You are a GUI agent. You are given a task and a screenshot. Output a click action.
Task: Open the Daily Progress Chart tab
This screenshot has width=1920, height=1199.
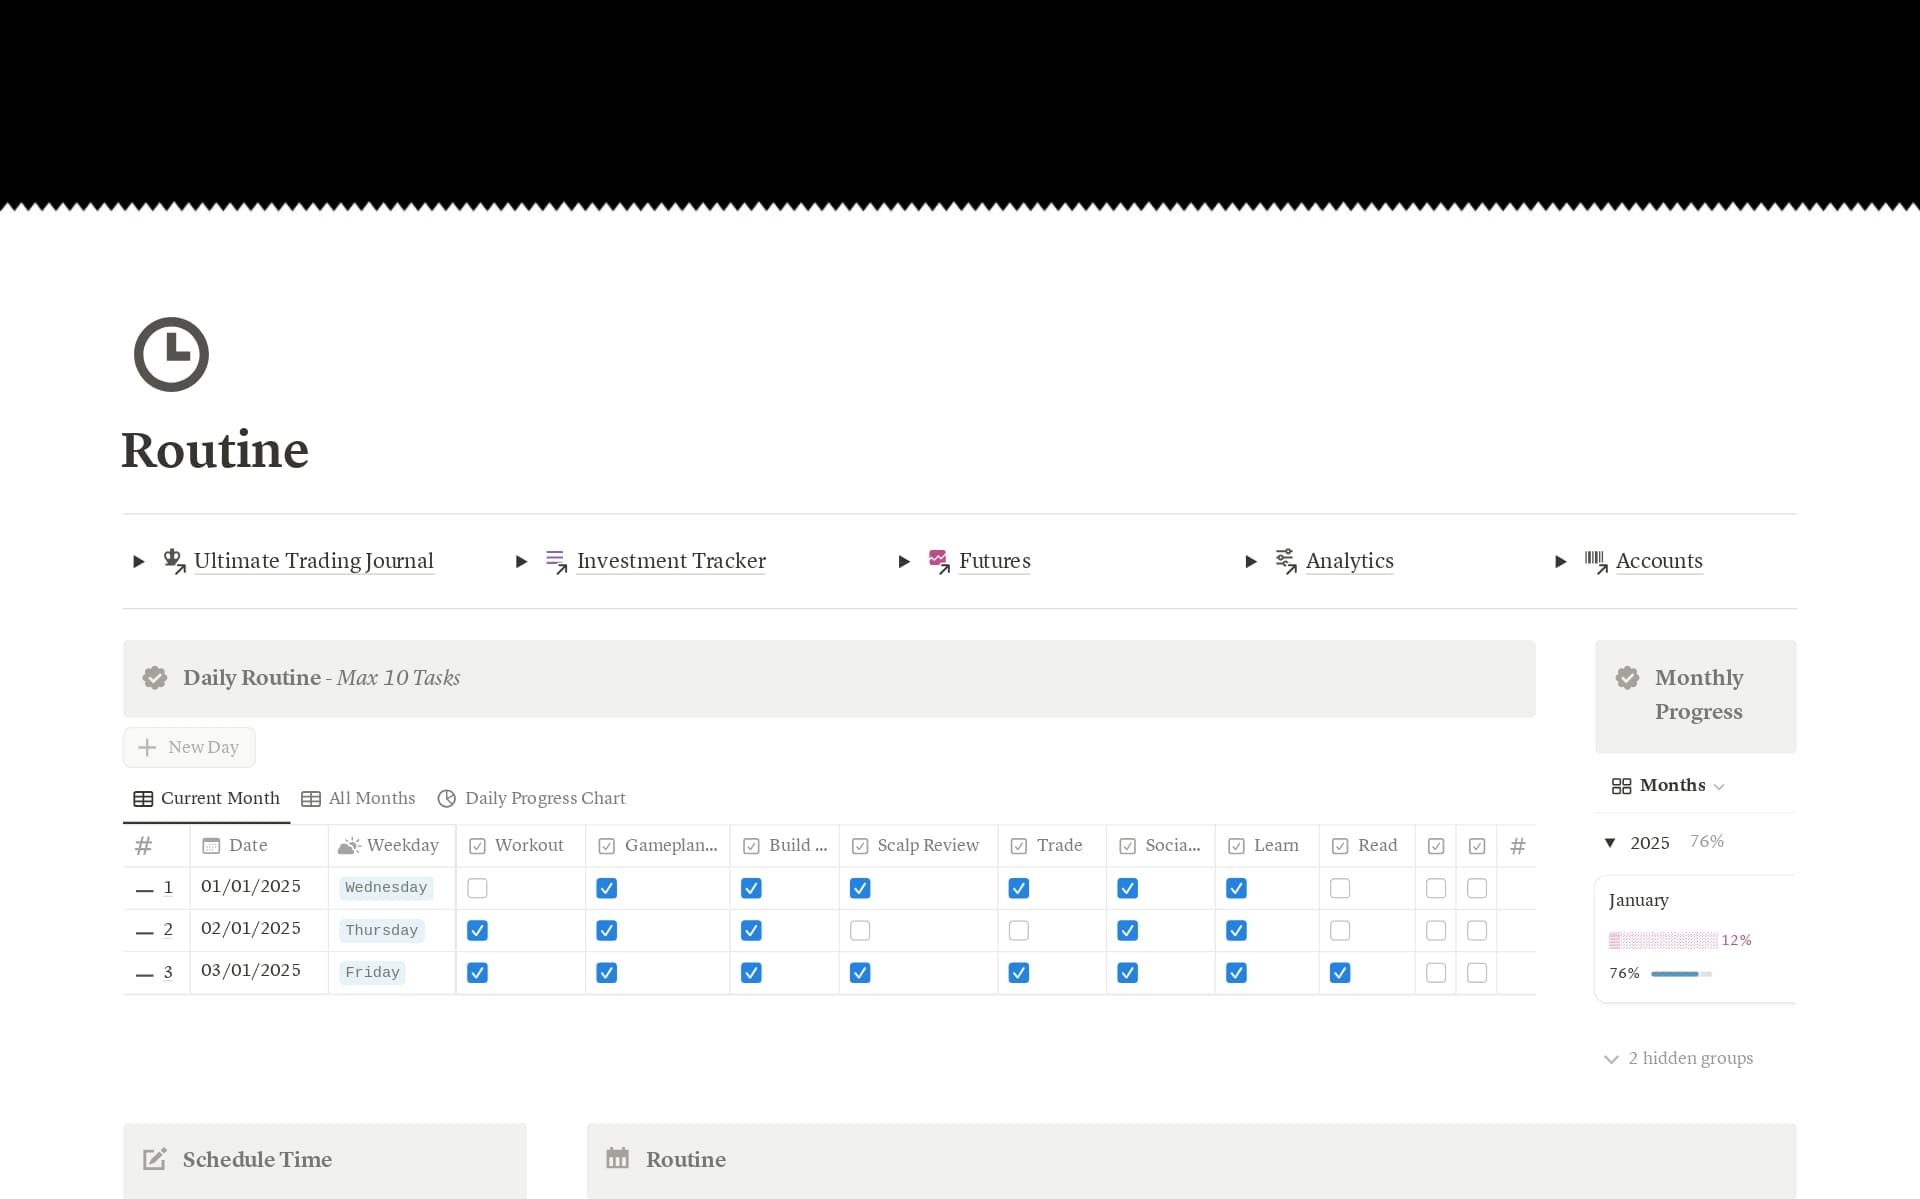coord(532,799)
